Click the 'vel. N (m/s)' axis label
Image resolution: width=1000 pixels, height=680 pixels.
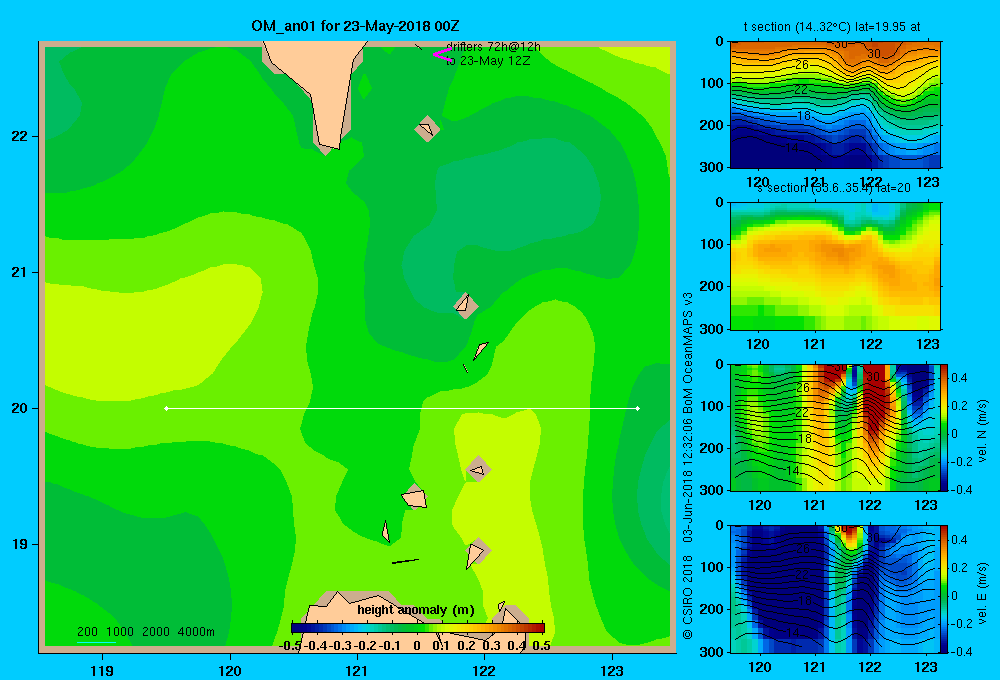click(982, 431)
